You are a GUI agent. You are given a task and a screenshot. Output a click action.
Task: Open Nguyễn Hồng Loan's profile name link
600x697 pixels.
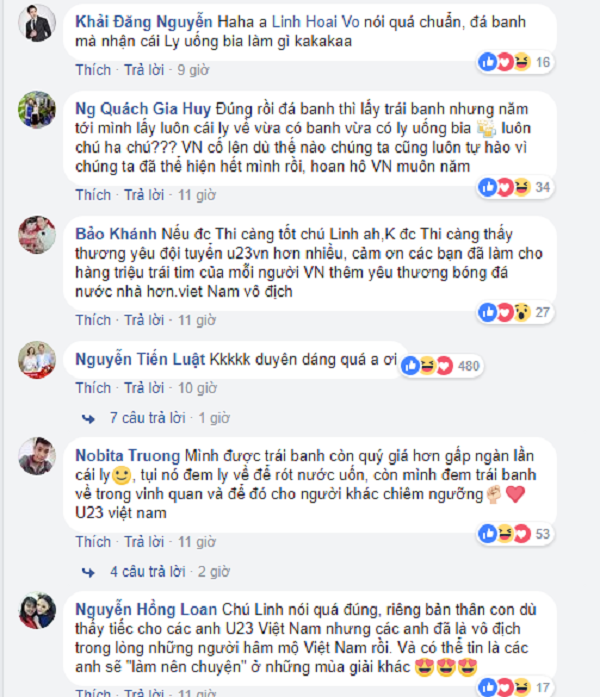click(146, 609)
